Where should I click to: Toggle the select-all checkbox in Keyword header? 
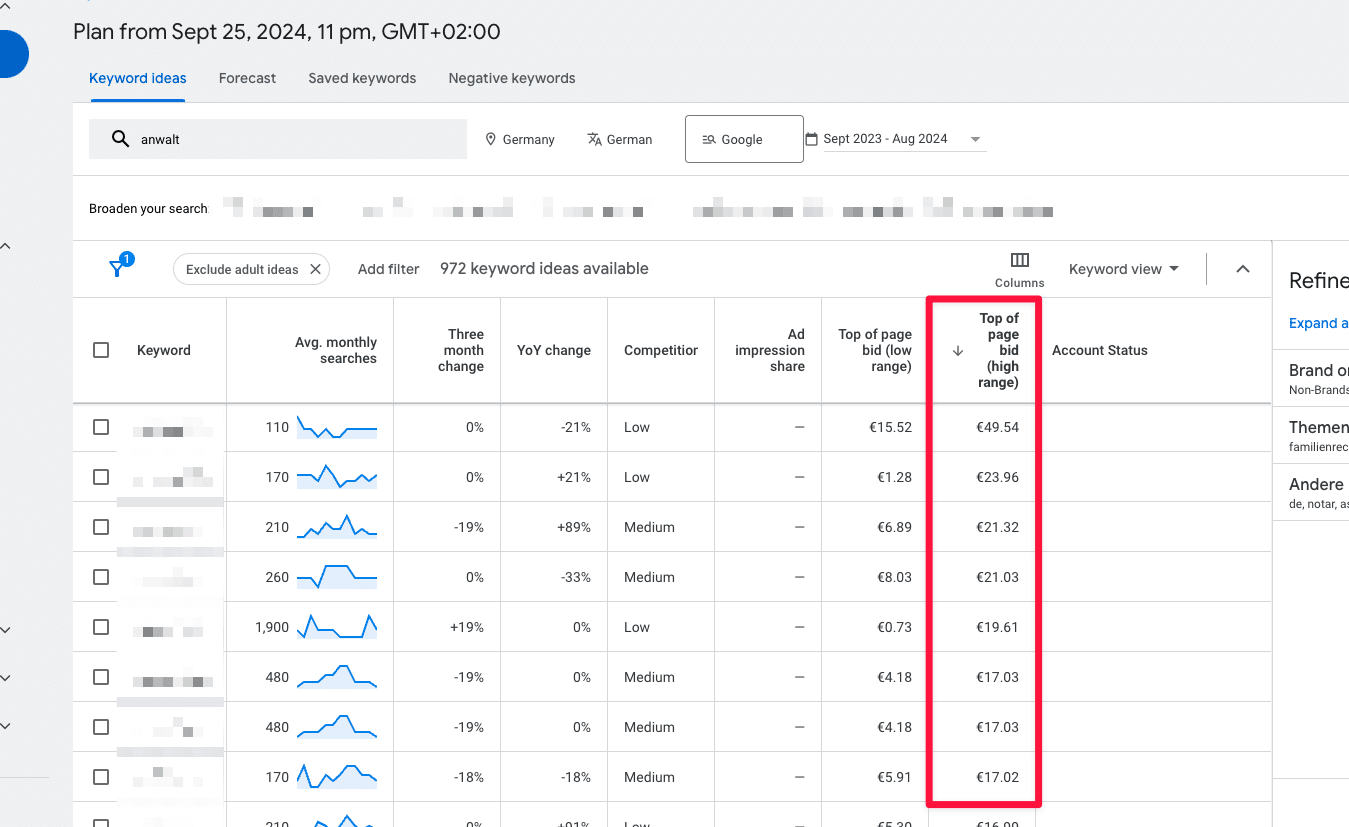point(101,350)
